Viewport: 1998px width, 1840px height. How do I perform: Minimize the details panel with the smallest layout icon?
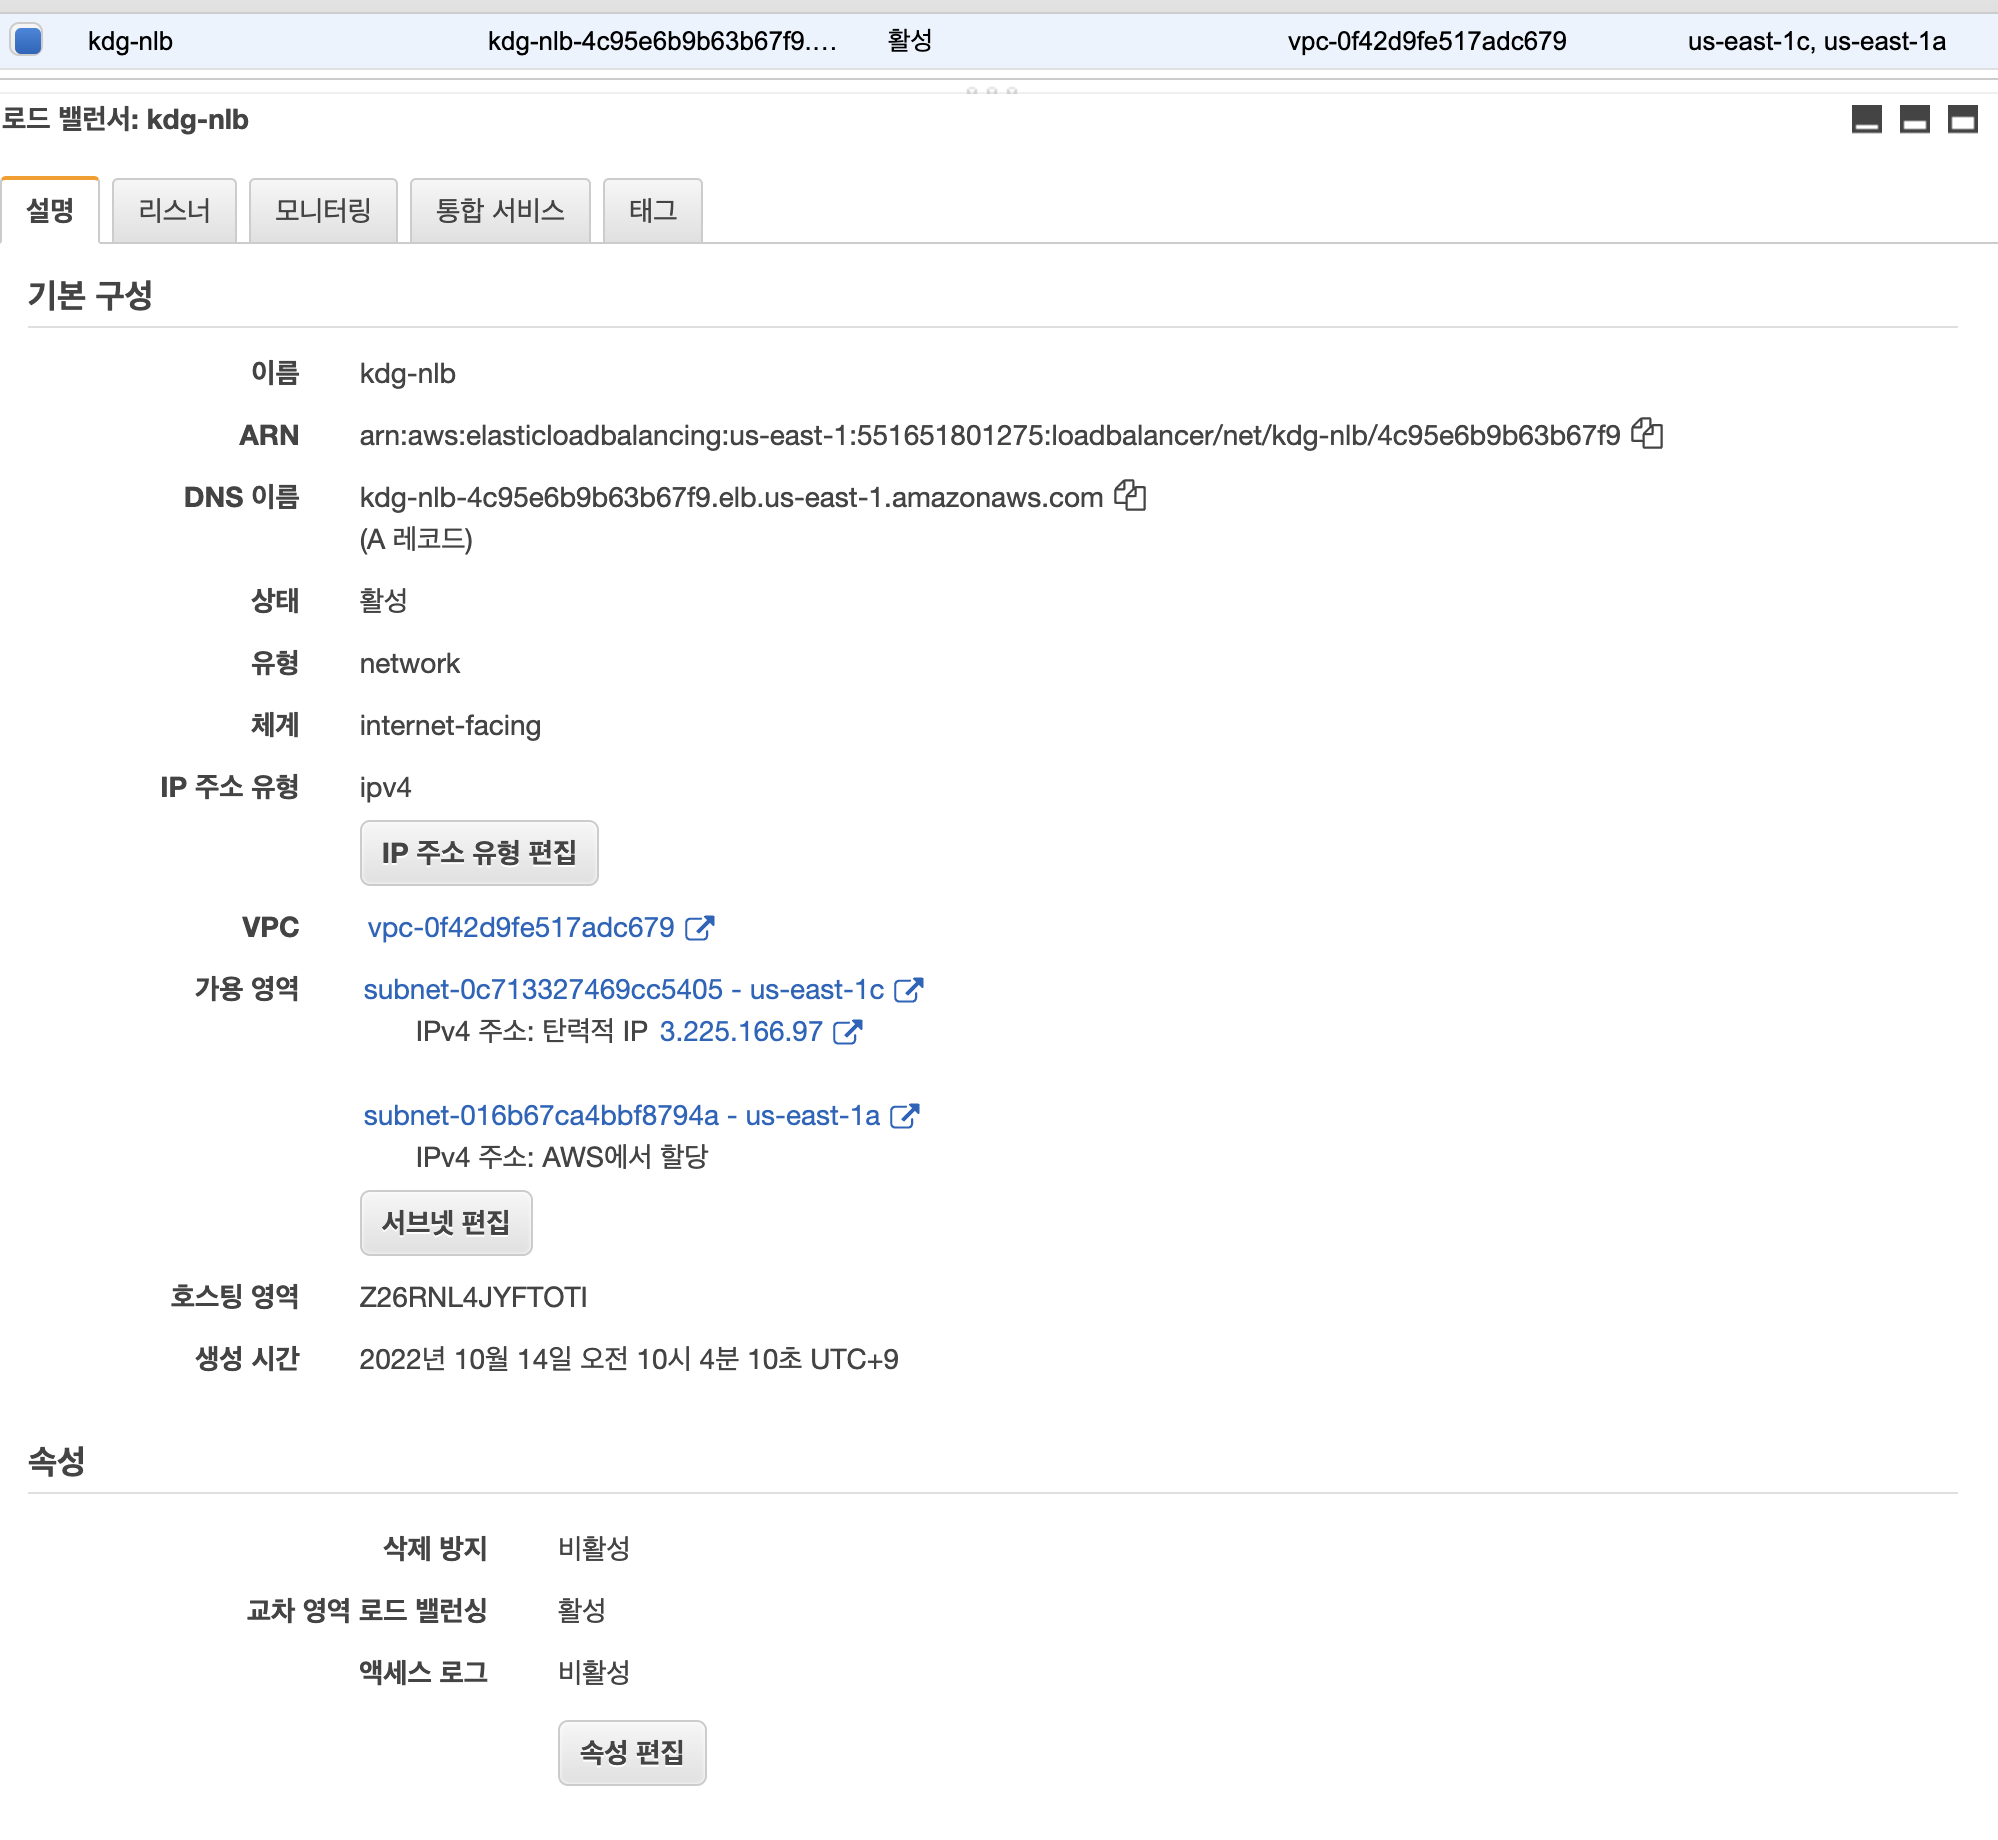click(1866, 120)
